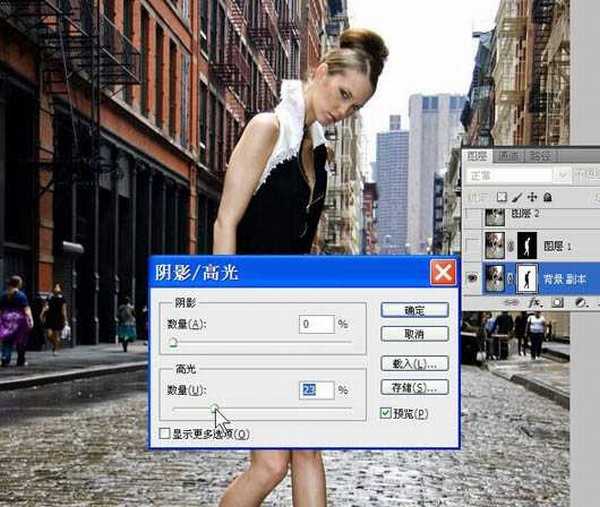Screen dimensions: 600x507
Task: Switch to the 通道 channels tab
Action: pos(508,155)
